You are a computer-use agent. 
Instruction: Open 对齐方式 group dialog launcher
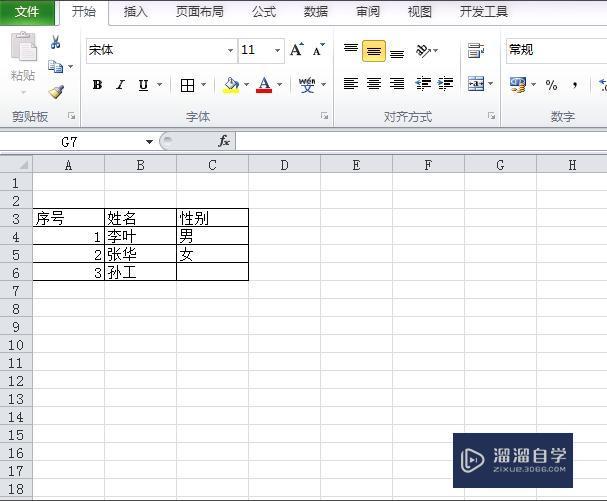pos(492,116)
